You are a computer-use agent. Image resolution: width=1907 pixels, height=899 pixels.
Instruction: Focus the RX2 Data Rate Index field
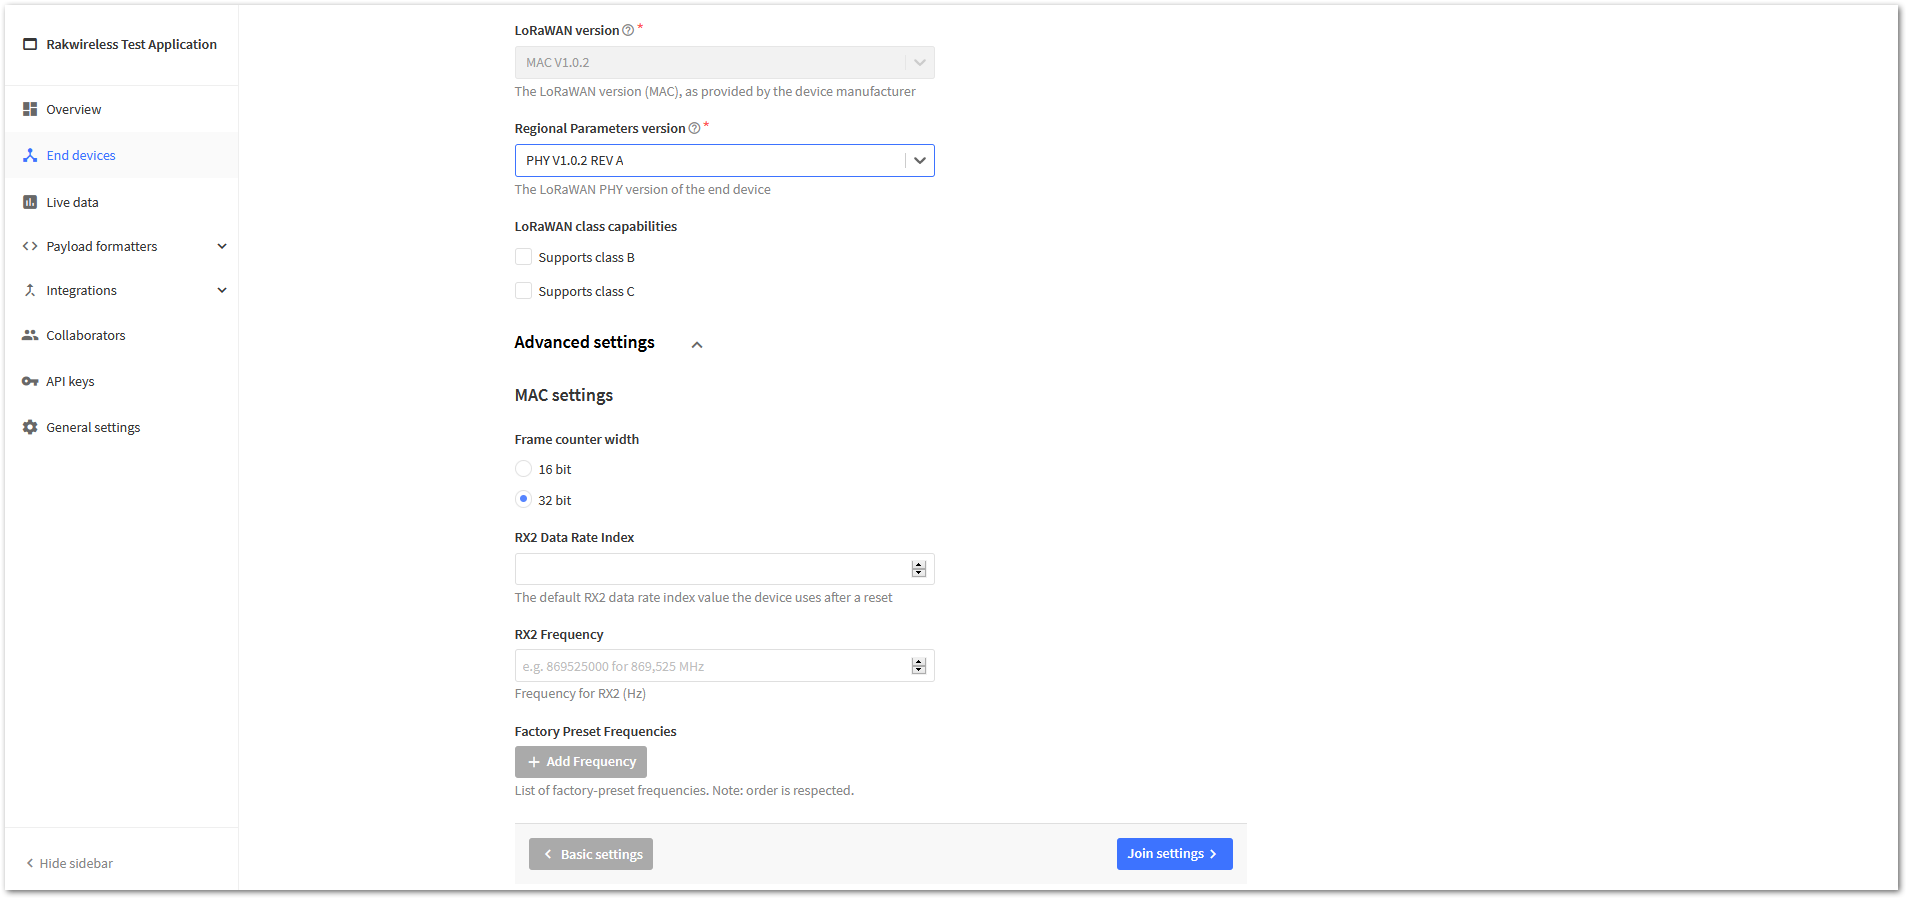pos(724,569)
